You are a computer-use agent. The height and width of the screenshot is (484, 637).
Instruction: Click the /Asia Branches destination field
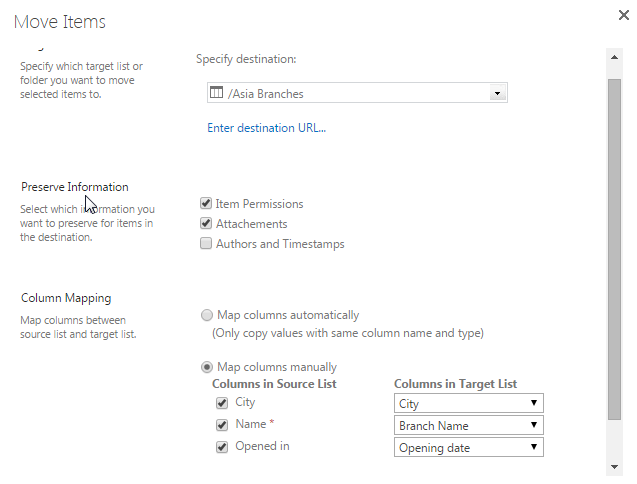pos(357,93)
